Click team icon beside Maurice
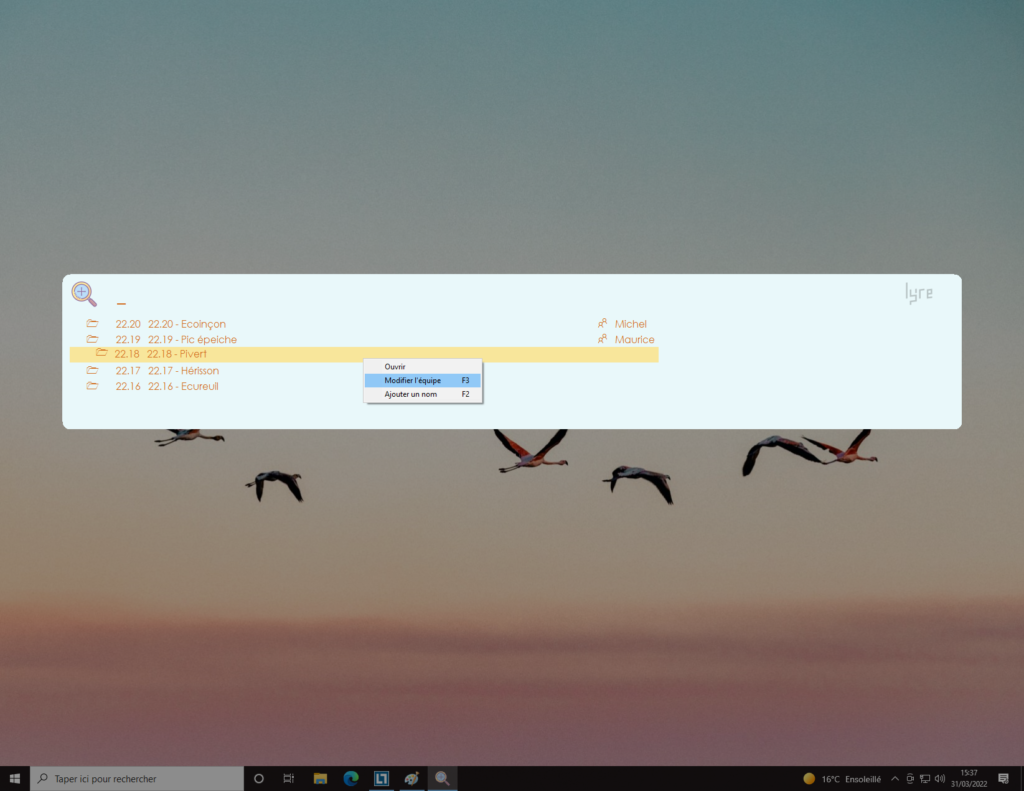This screenshot has width=1024, height=791. [x=602, y=339]
